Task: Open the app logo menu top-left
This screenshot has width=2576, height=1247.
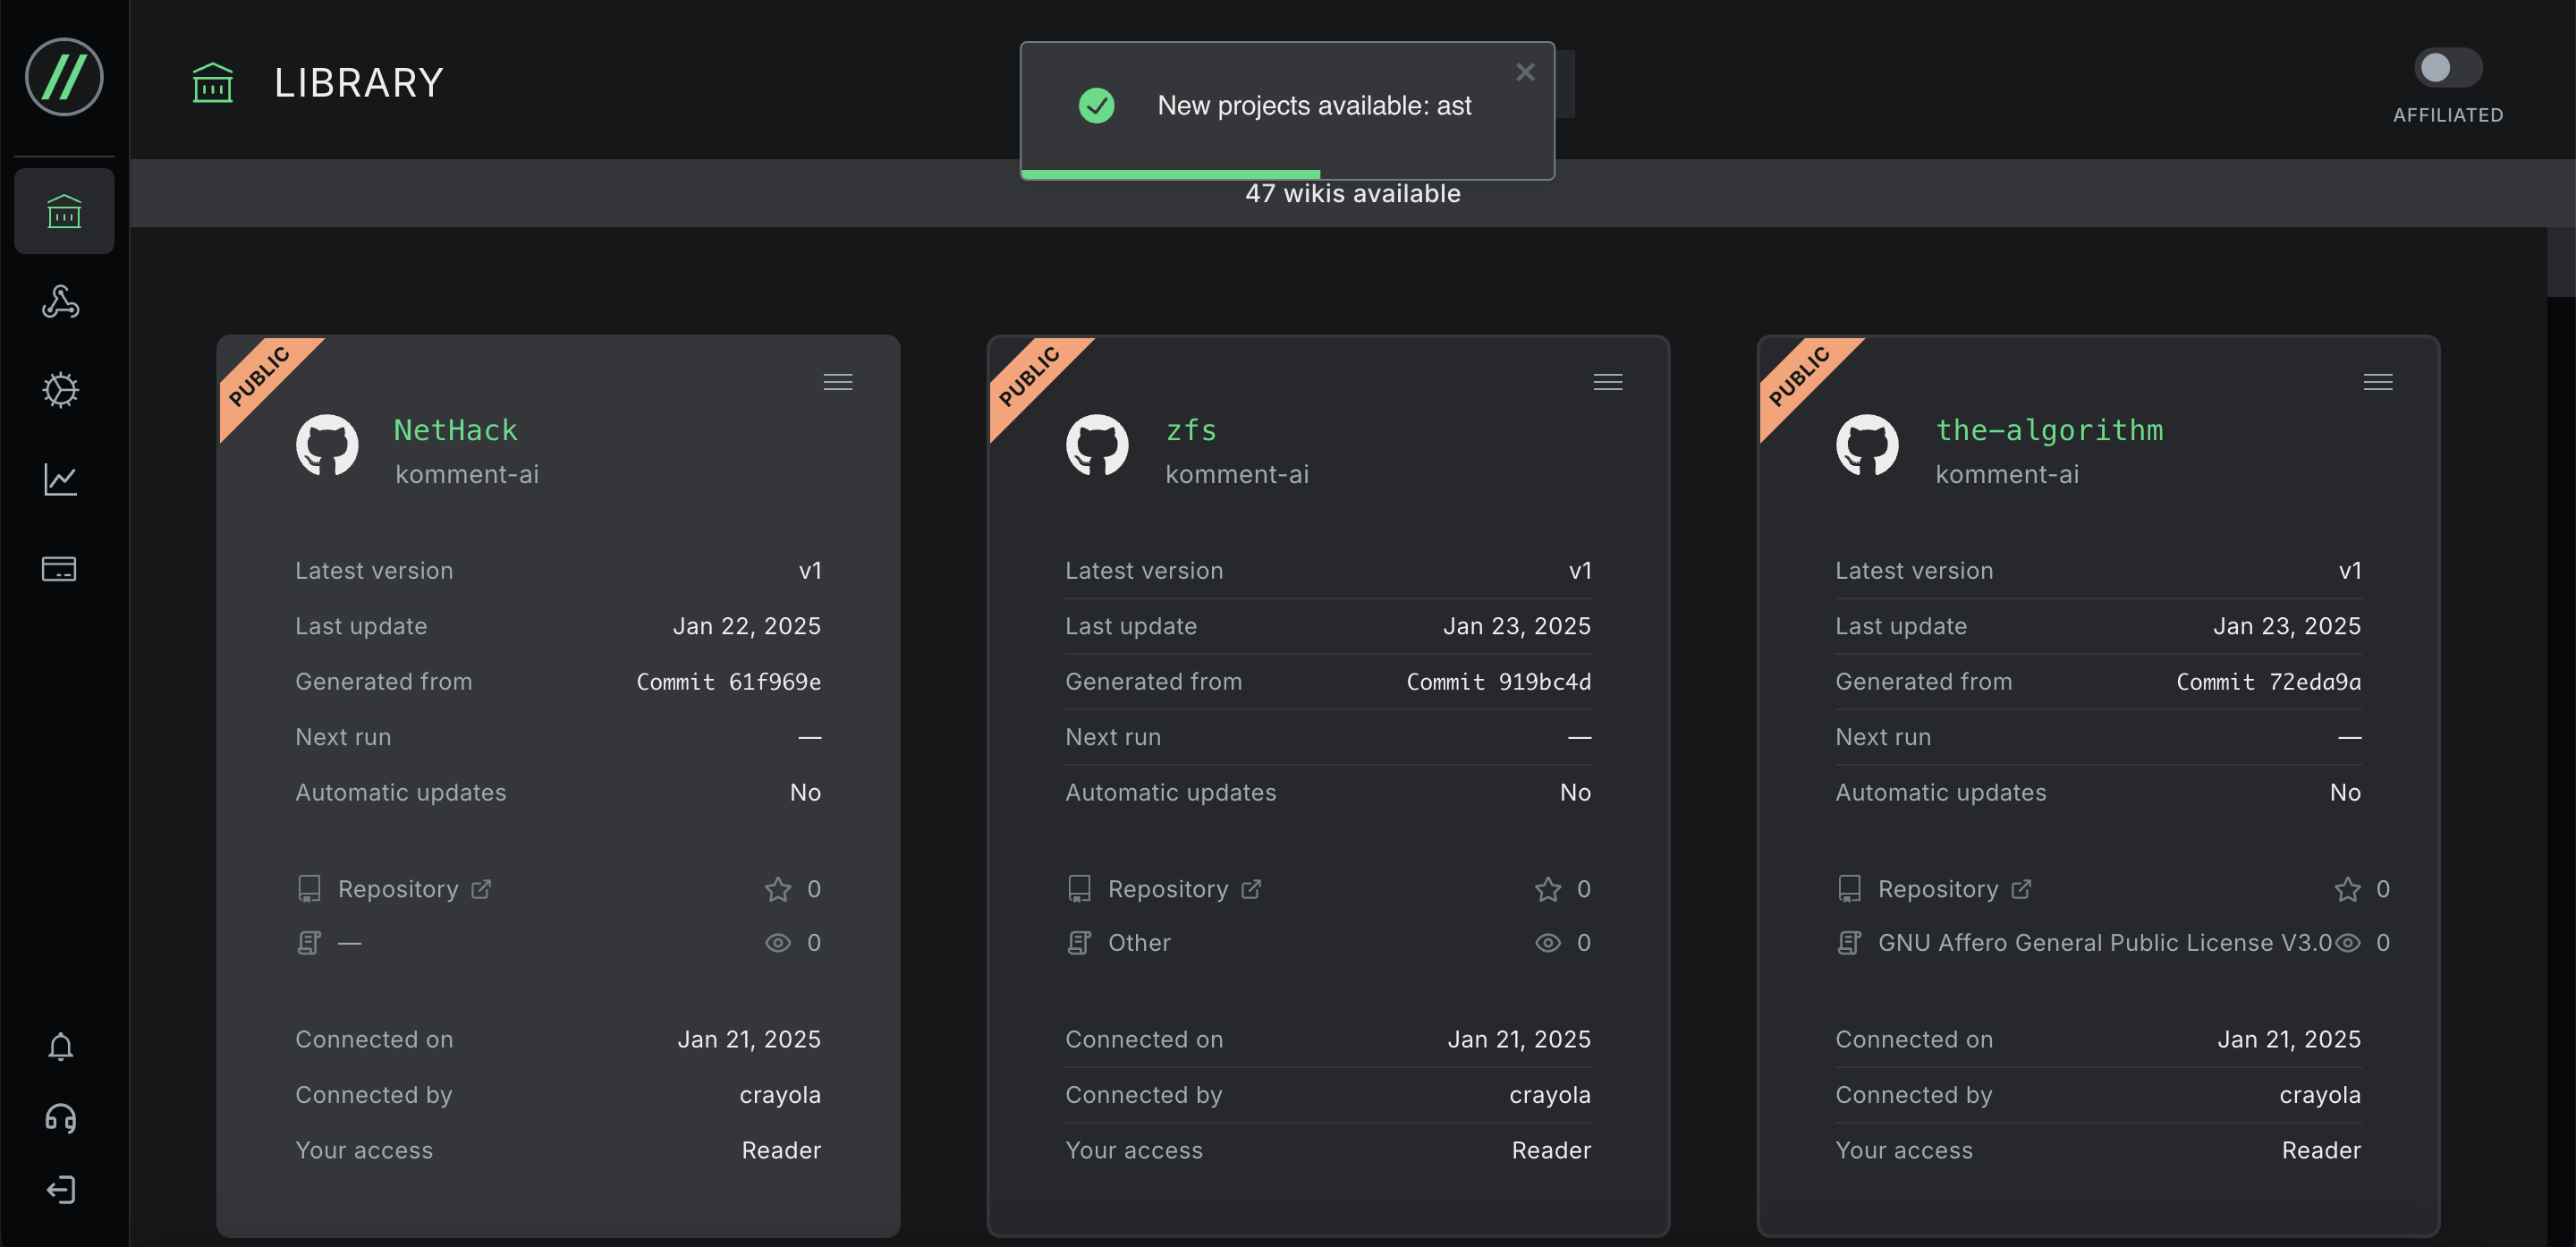Action: tap(63, 74)
